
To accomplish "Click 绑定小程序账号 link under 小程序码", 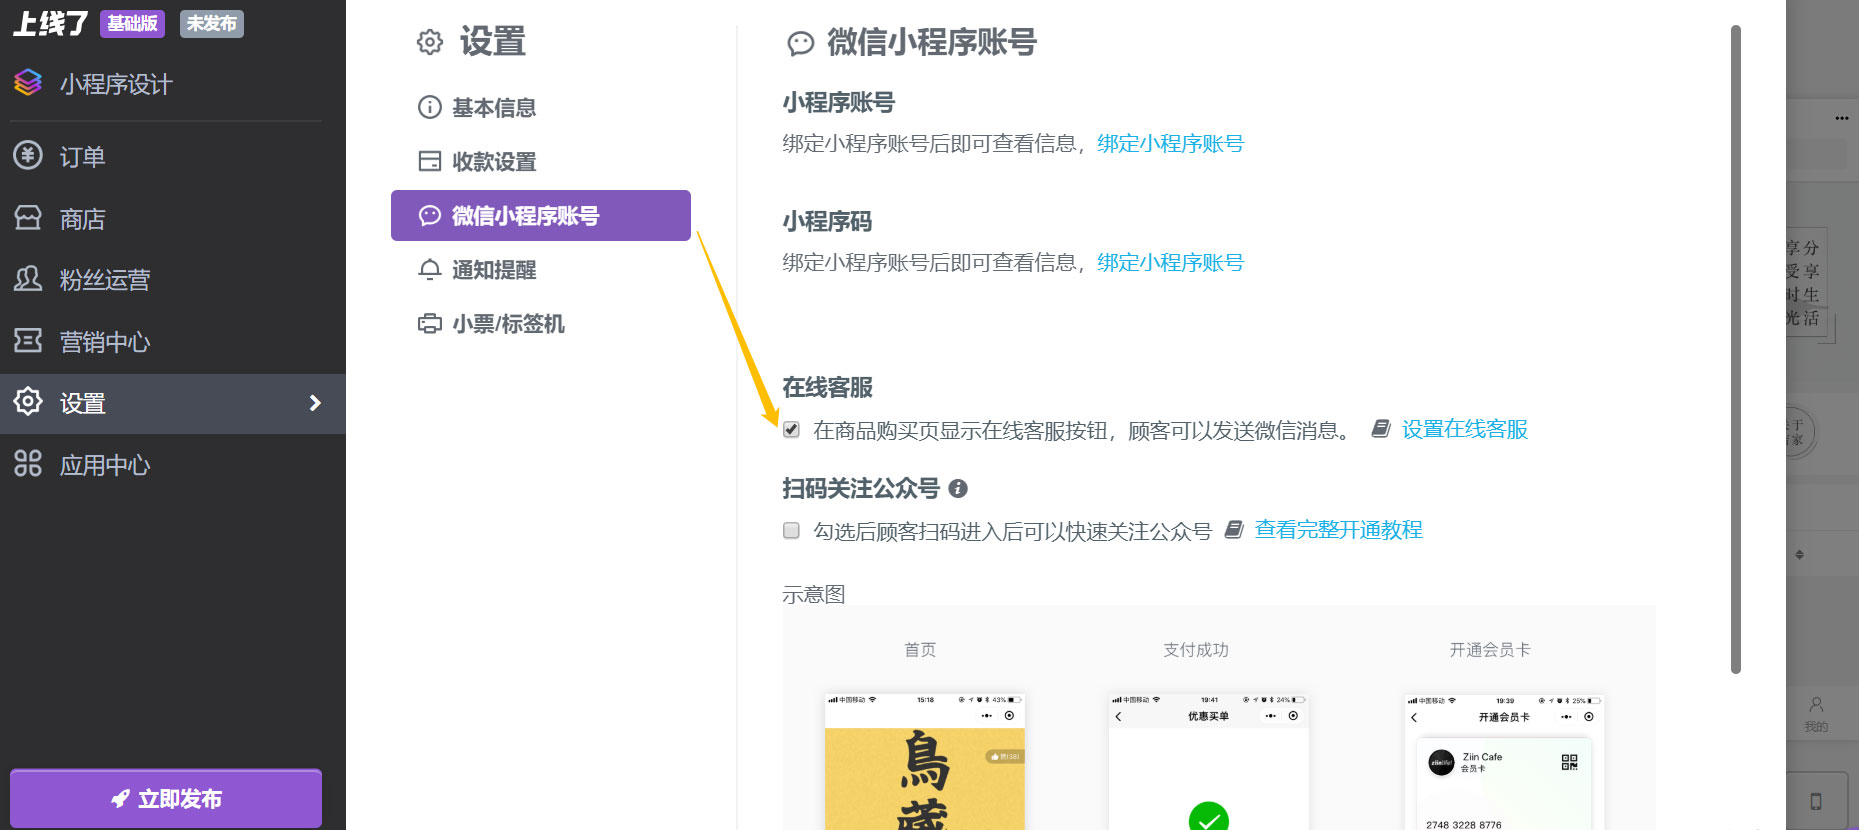I will [x=1170, y=263].
